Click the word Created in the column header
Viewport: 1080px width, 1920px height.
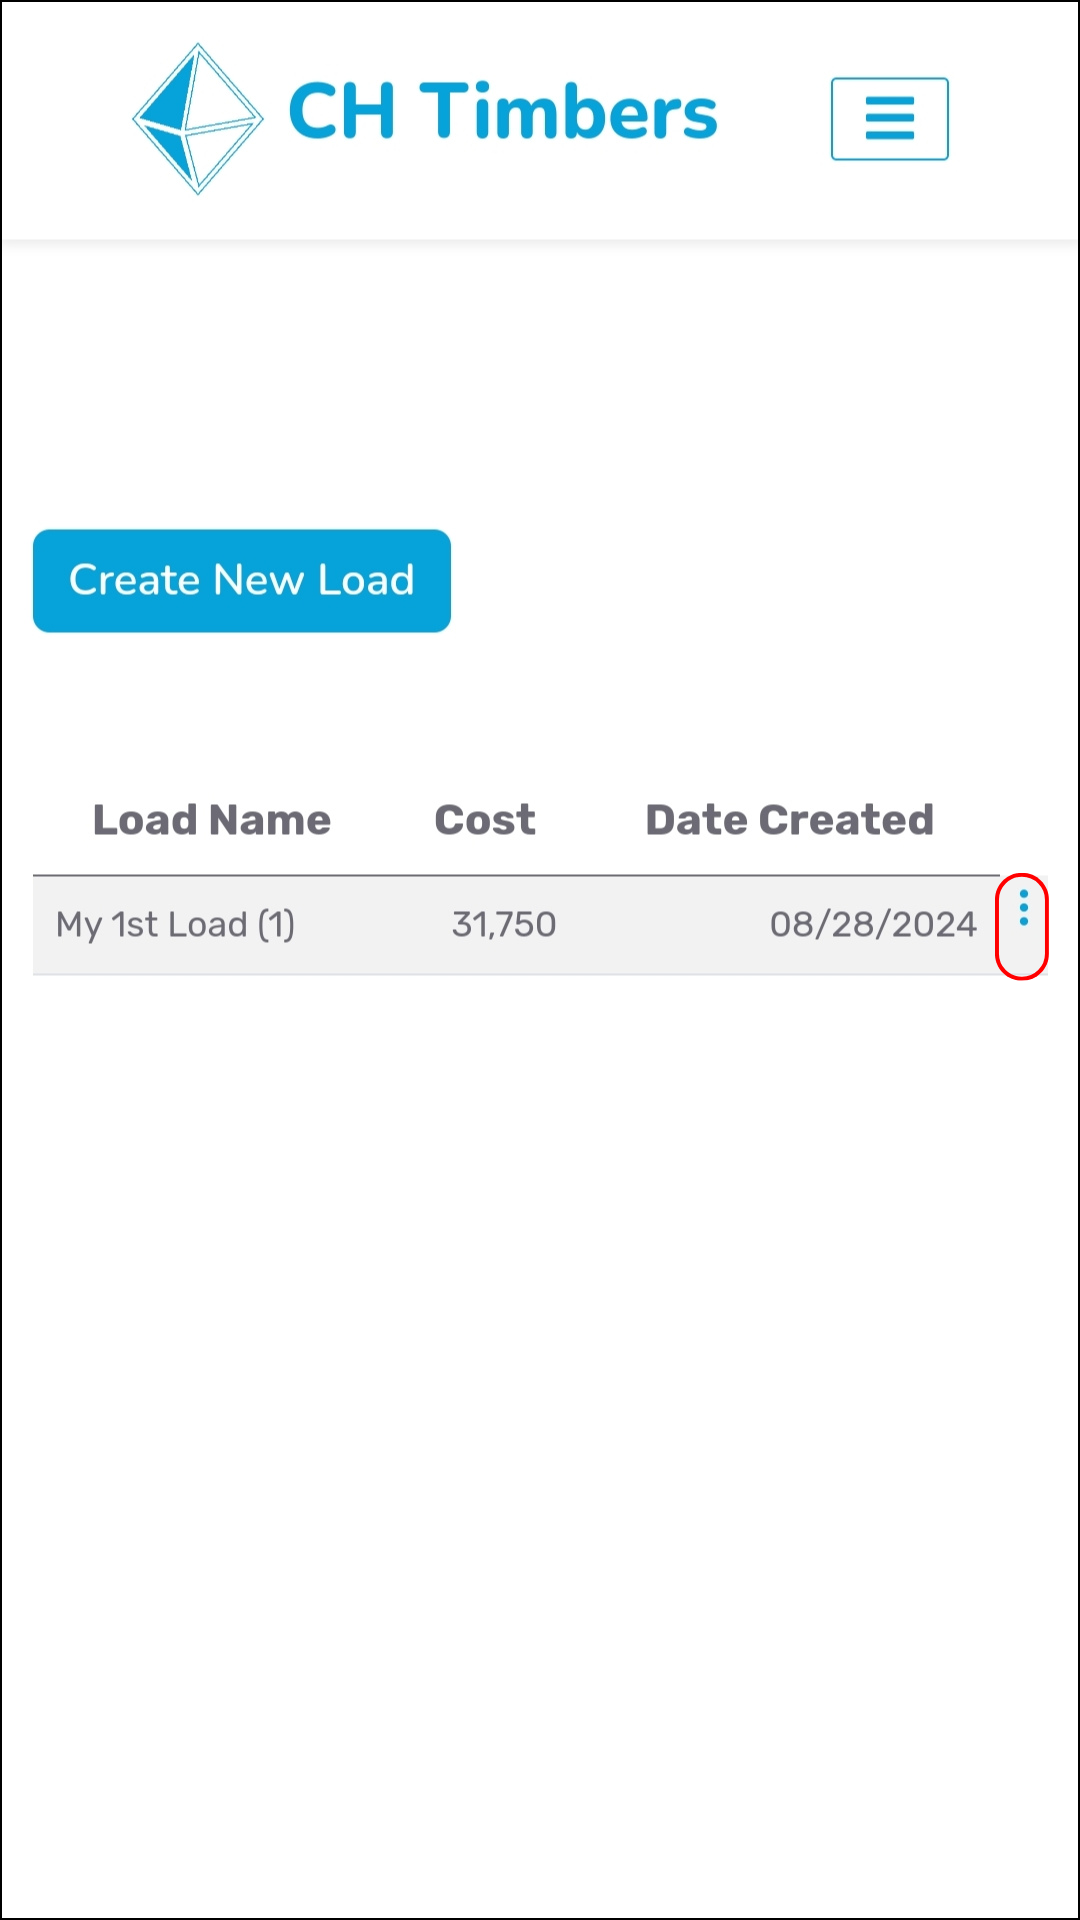(846, 820)
